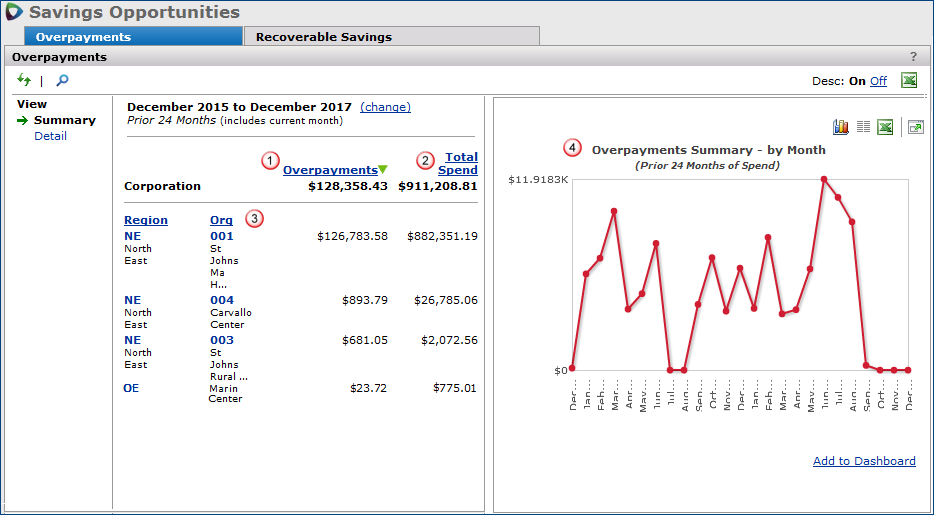
Task: Select the Overpayments tab
Action: (x=83, y=37)
